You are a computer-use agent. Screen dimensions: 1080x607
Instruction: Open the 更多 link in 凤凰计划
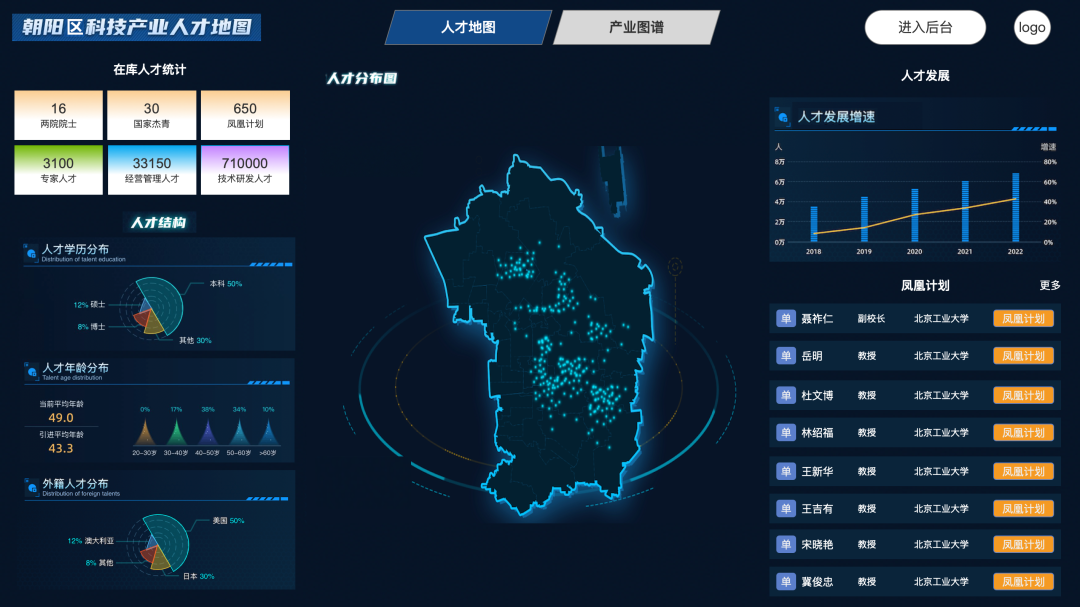click(1049, 285)
